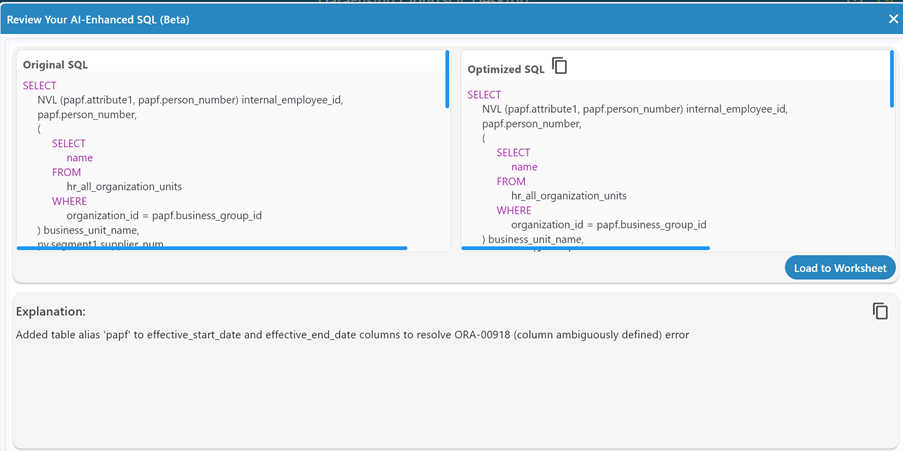Click the nested SELECT keyword in Optimized SQL
Image resolution: width=903 pixels, height=451 pixels.
tap(513, 152)
